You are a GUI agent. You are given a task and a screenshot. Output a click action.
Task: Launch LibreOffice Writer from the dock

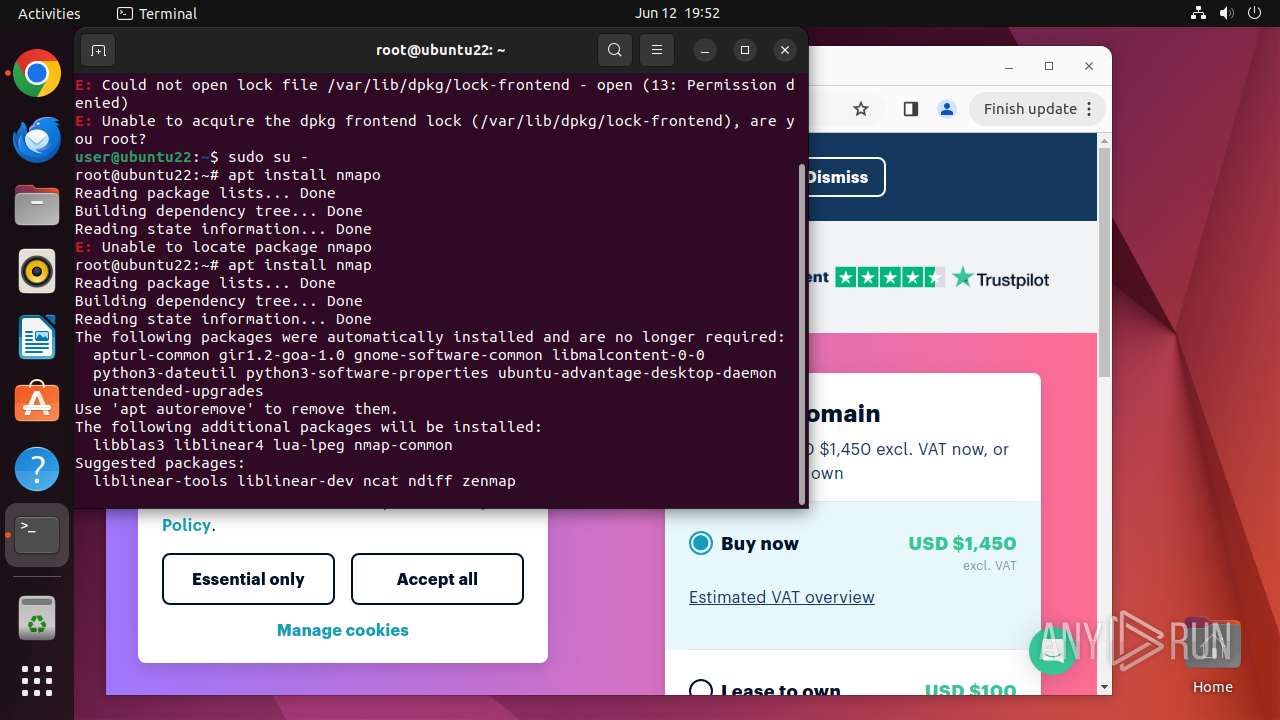click(37, 337)
